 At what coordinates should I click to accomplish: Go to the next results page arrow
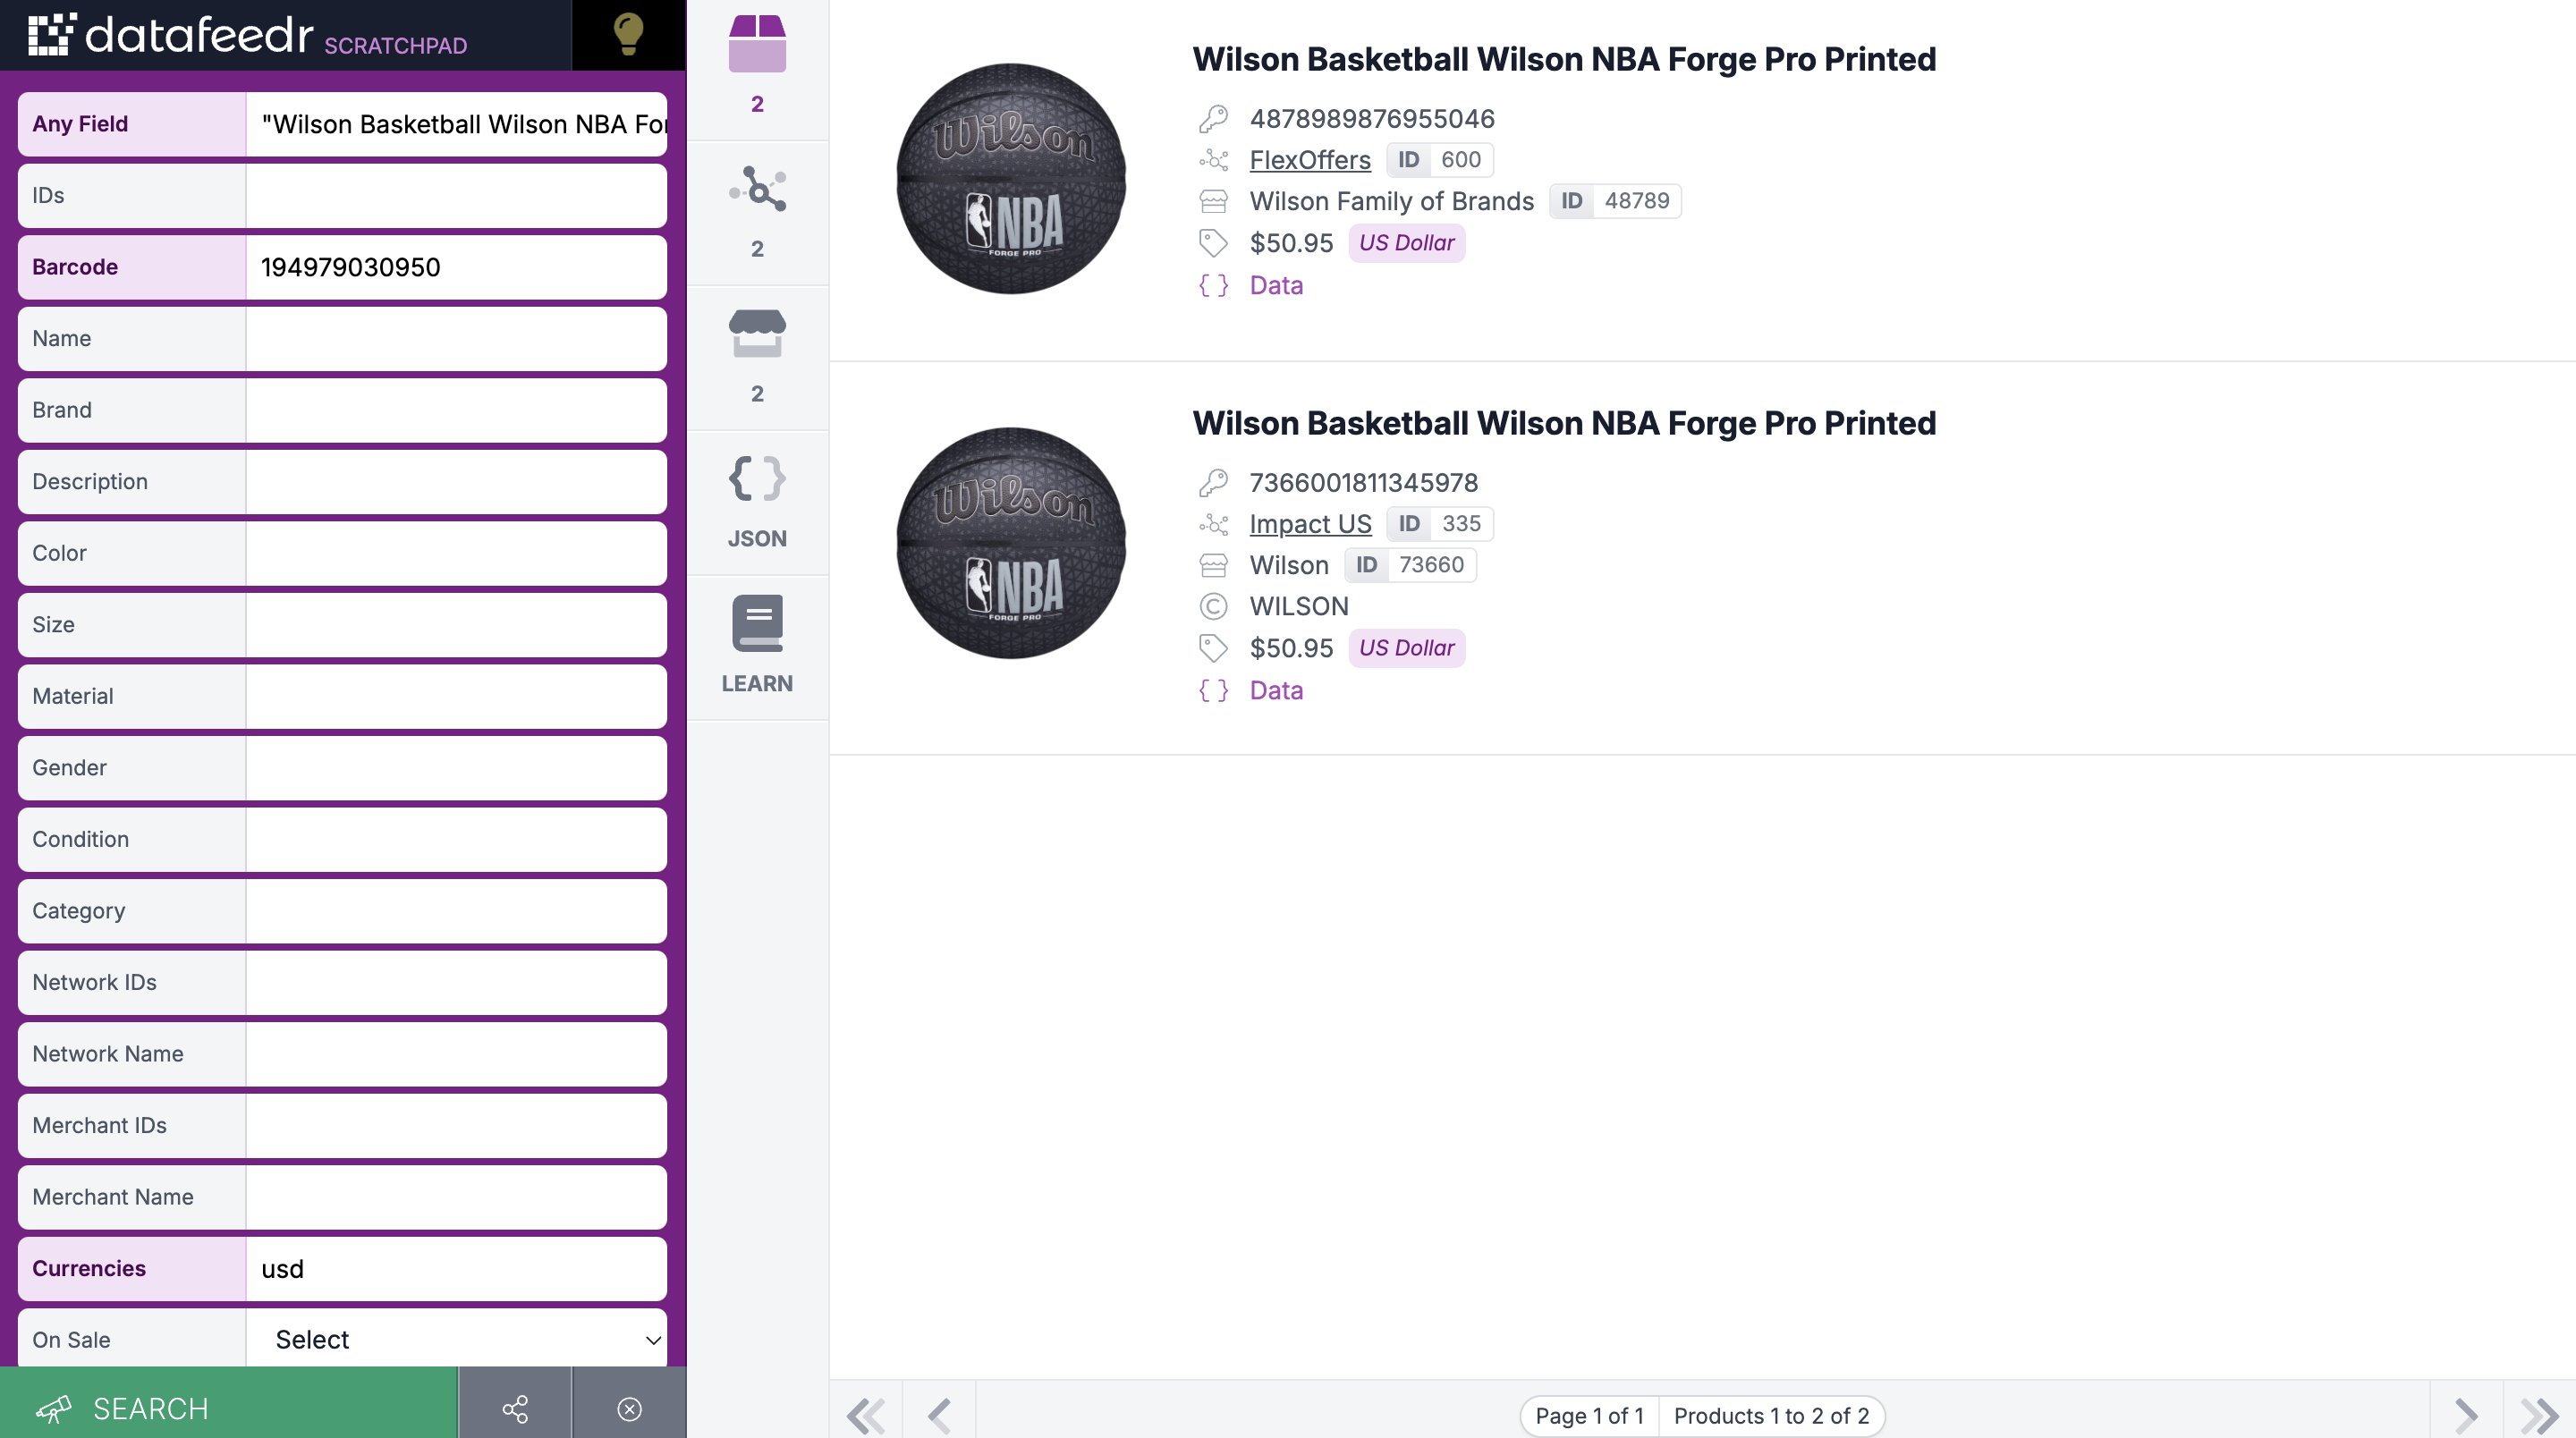(x=2466, y=1415)
